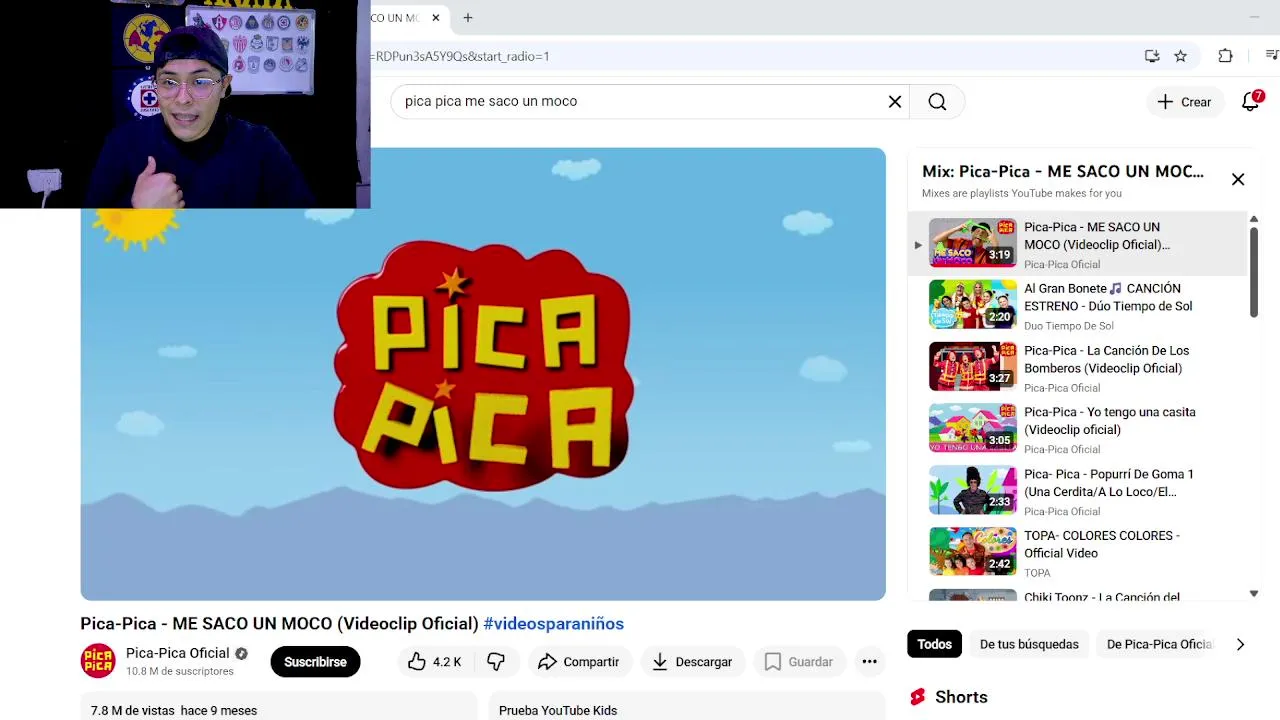Open the more actions three-dot menu
Image resolution: width=1280 pixels, height=720 pixels.
coord(869,661)
